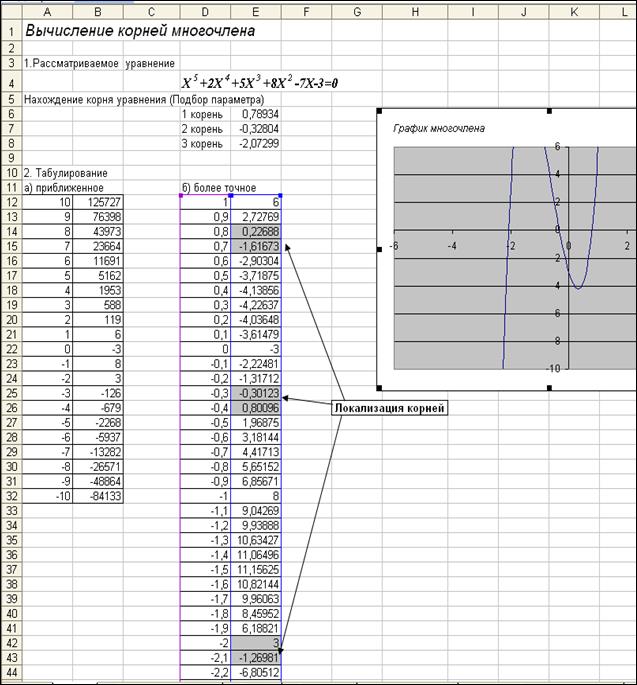Select cell with value -679

(x=98, y=408)
